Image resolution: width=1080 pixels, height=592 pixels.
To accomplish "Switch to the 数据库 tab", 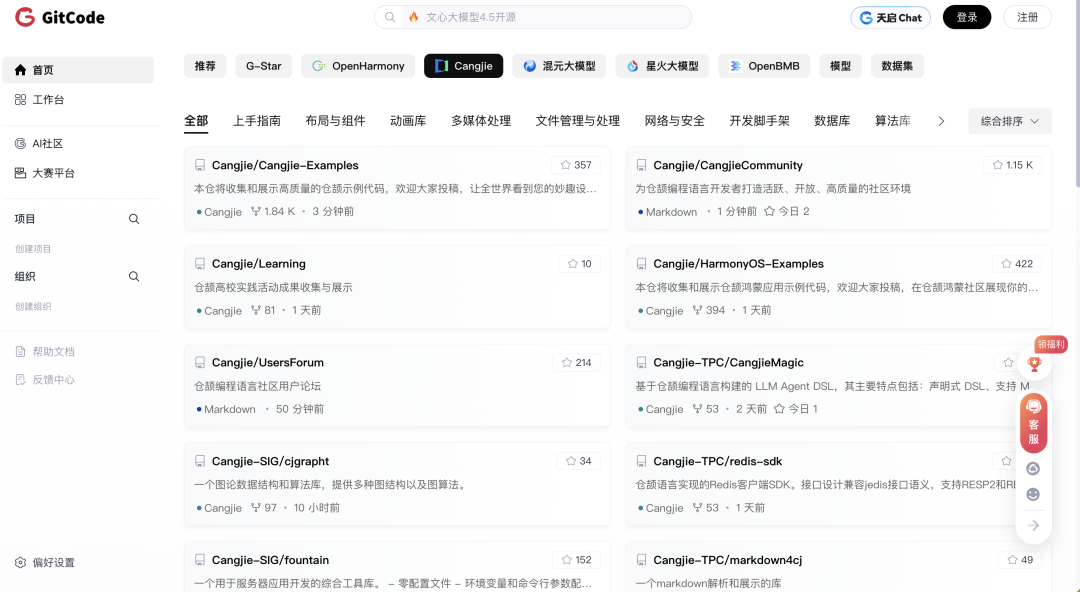I will click(x=832, y=121).
